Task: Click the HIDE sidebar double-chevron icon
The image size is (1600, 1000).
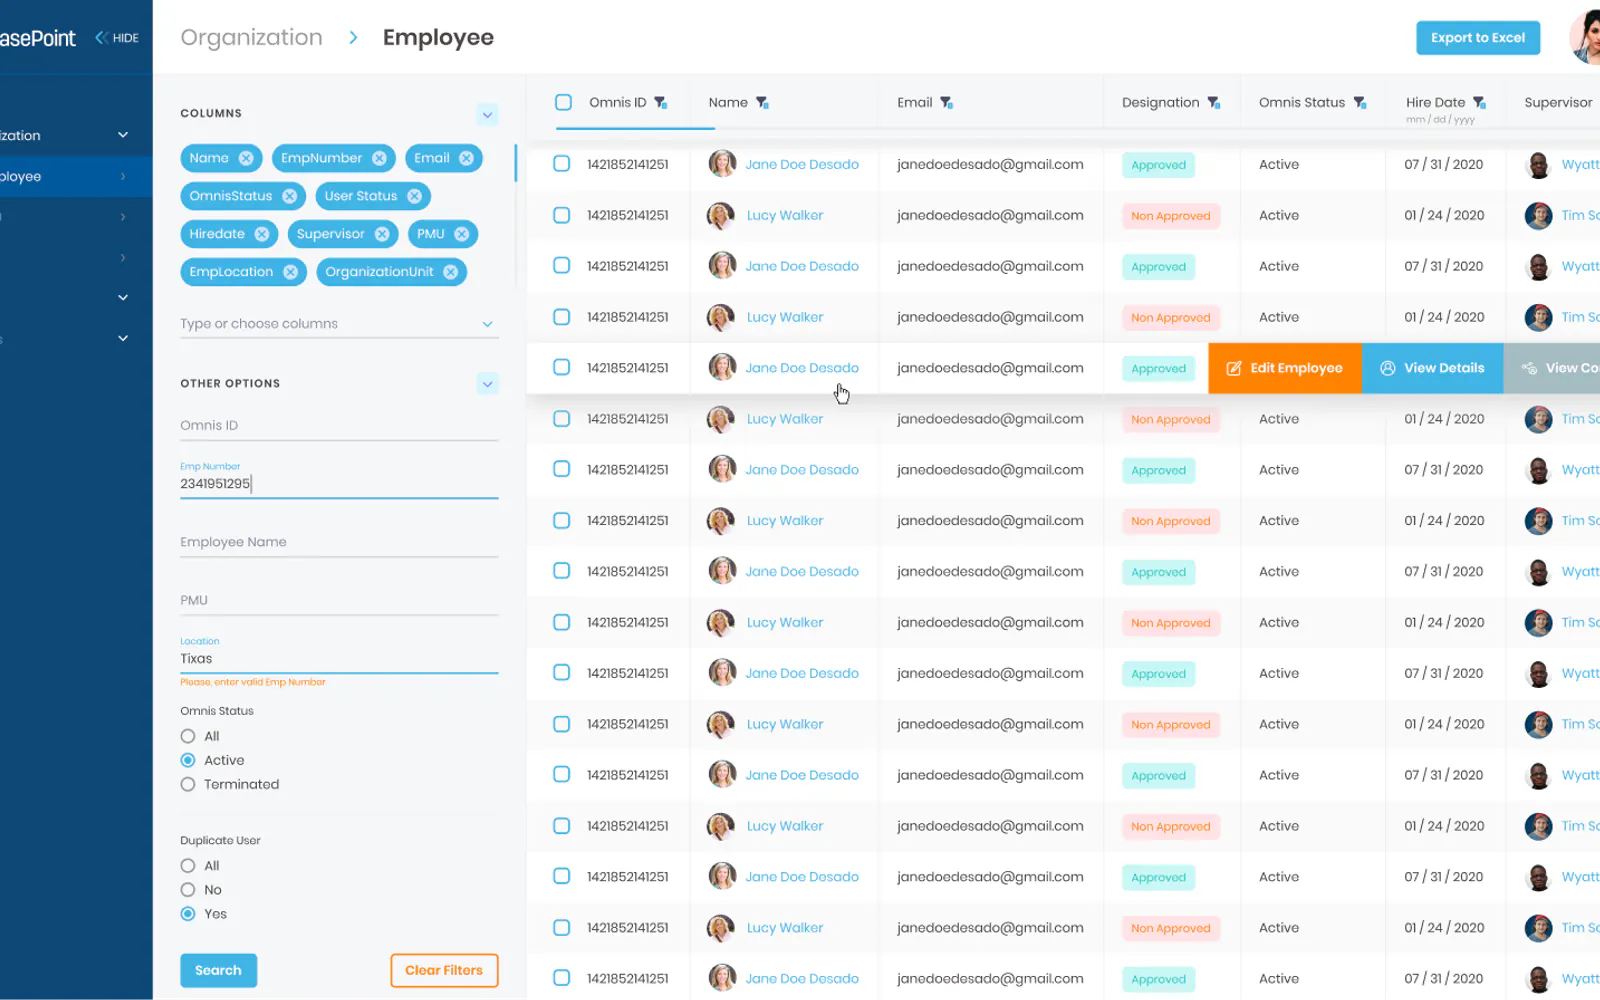Action: [101, 38]
